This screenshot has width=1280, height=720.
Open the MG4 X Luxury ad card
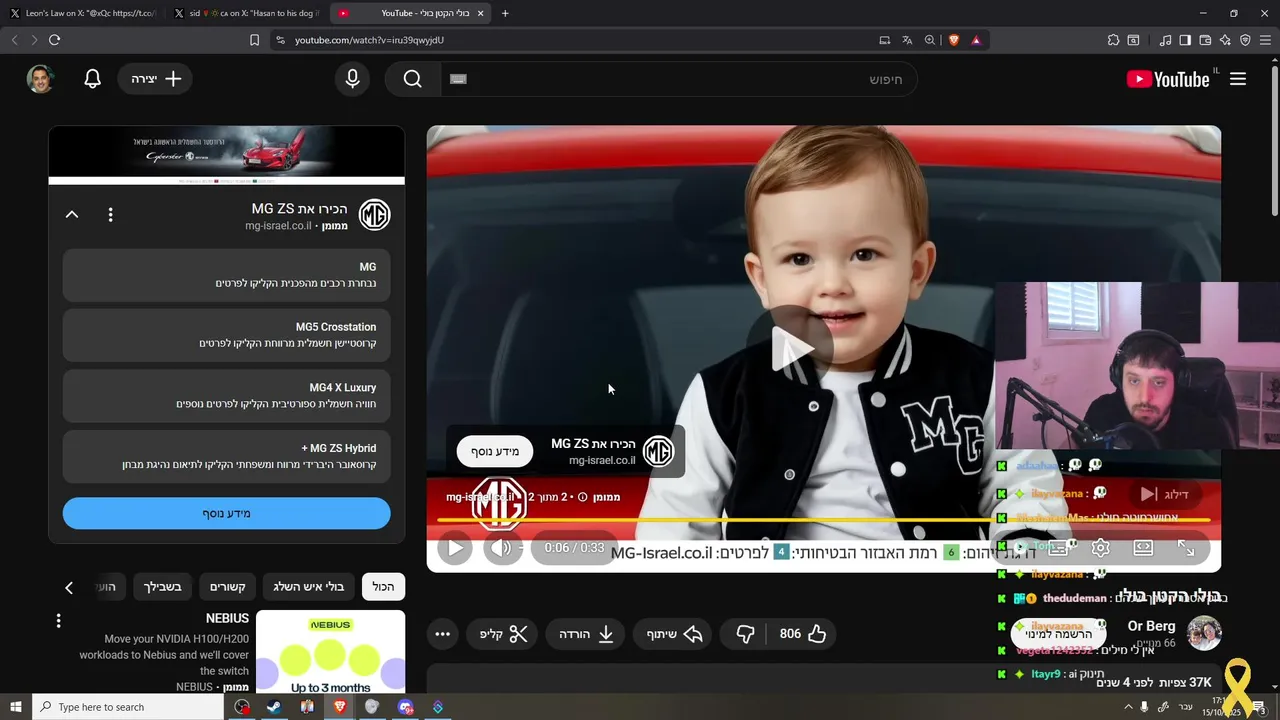(227, 395)
